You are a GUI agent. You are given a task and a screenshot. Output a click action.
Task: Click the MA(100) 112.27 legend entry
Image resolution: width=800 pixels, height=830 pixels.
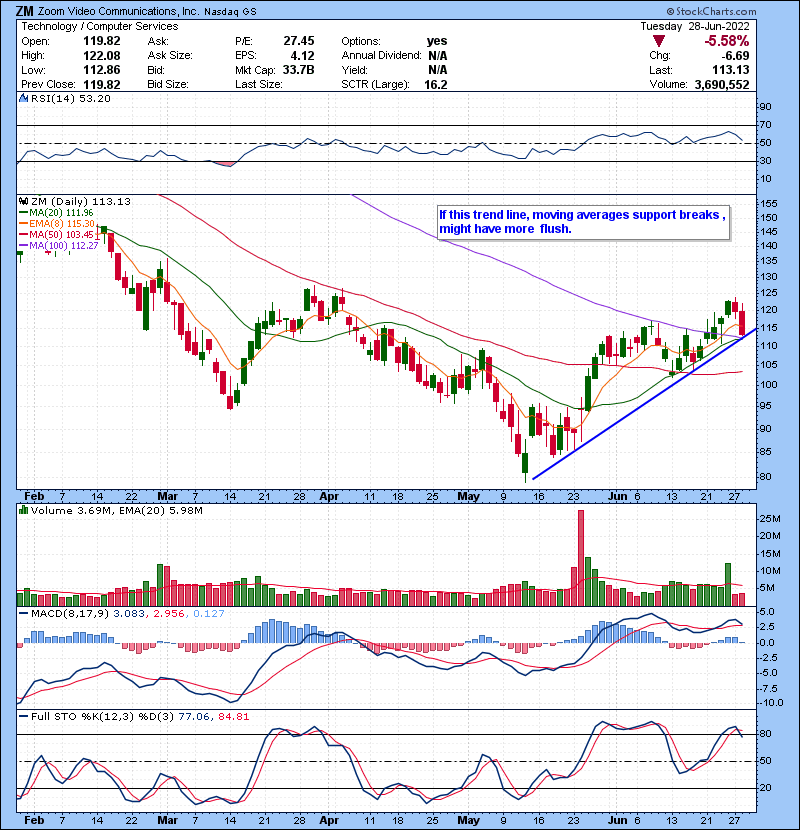point(58,246)
